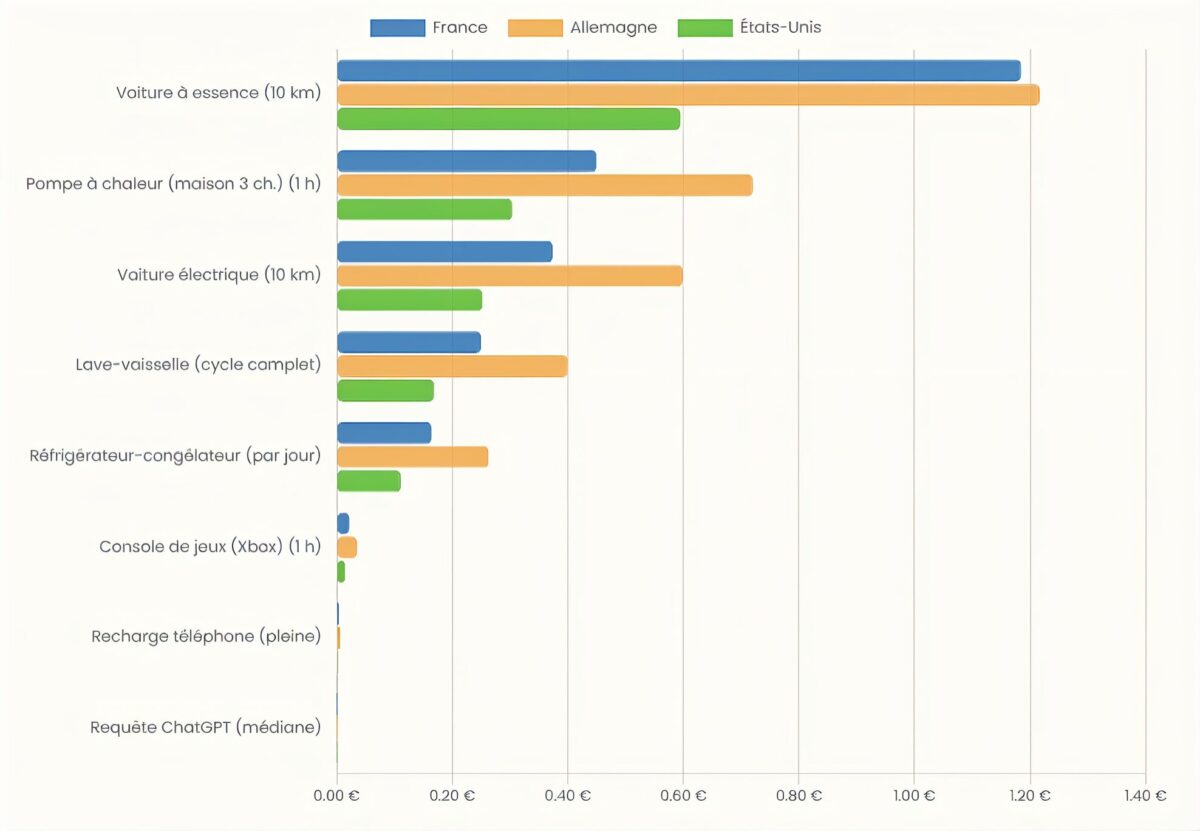The image size is (1200, 831).
Task: Select the orange Allemagne bar for Pompe à chaleur
Action: tap(545, 185)
